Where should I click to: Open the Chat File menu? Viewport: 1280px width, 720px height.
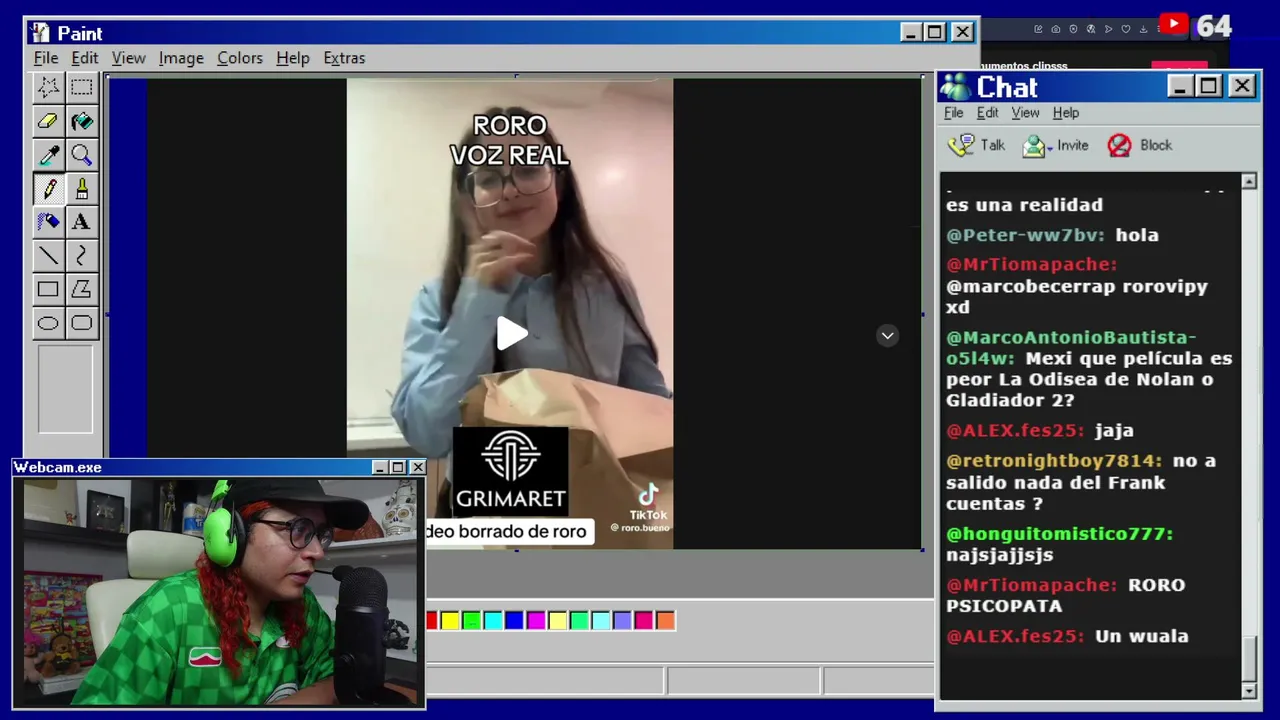tap(954, 113)
